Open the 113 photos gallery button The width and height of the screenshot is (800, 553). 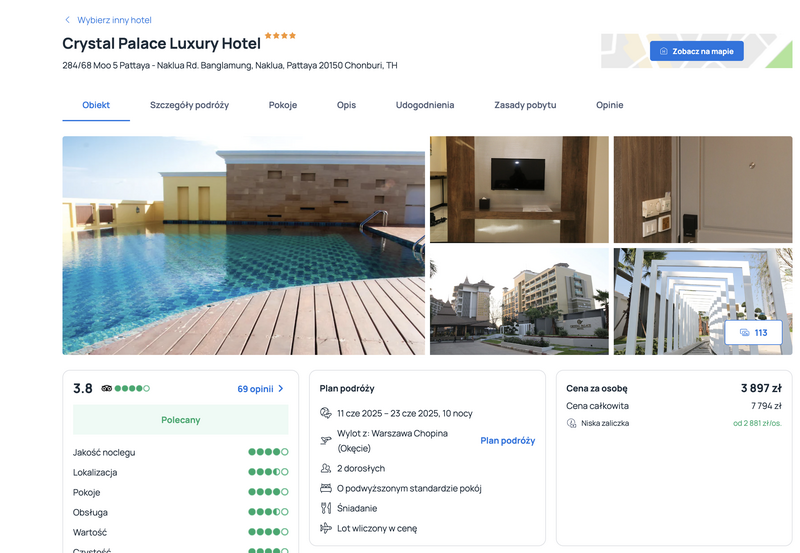[x=753, y=333]
